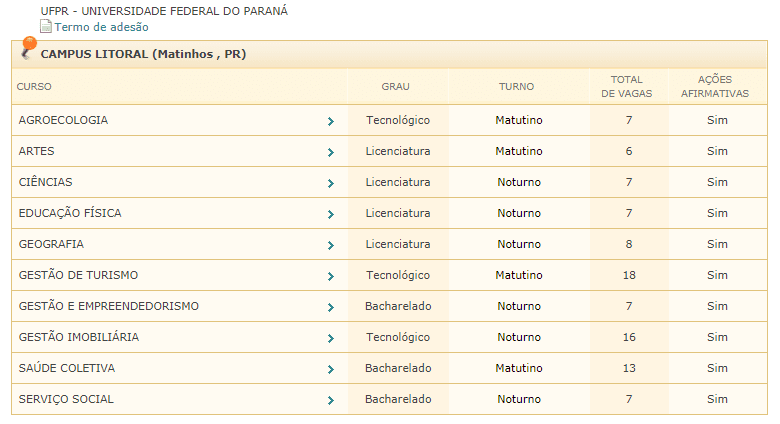Screen dimensions: 780x424
Task: Open the Termo de adesão link
Action: 101,27
